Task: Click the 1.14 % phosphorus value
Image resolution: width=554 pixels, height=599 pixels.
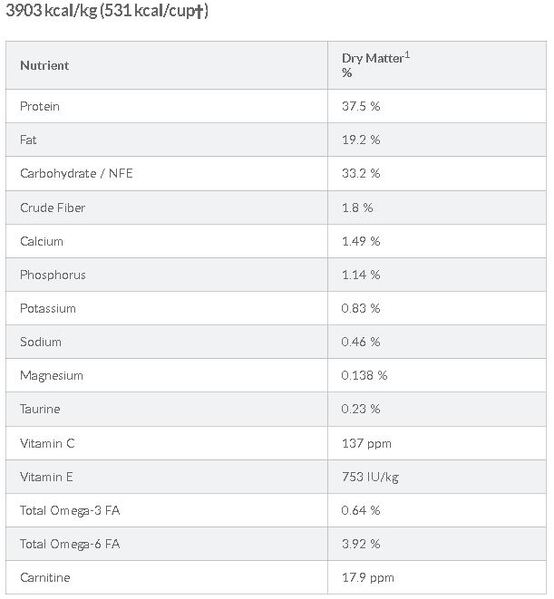Action: 361,275
